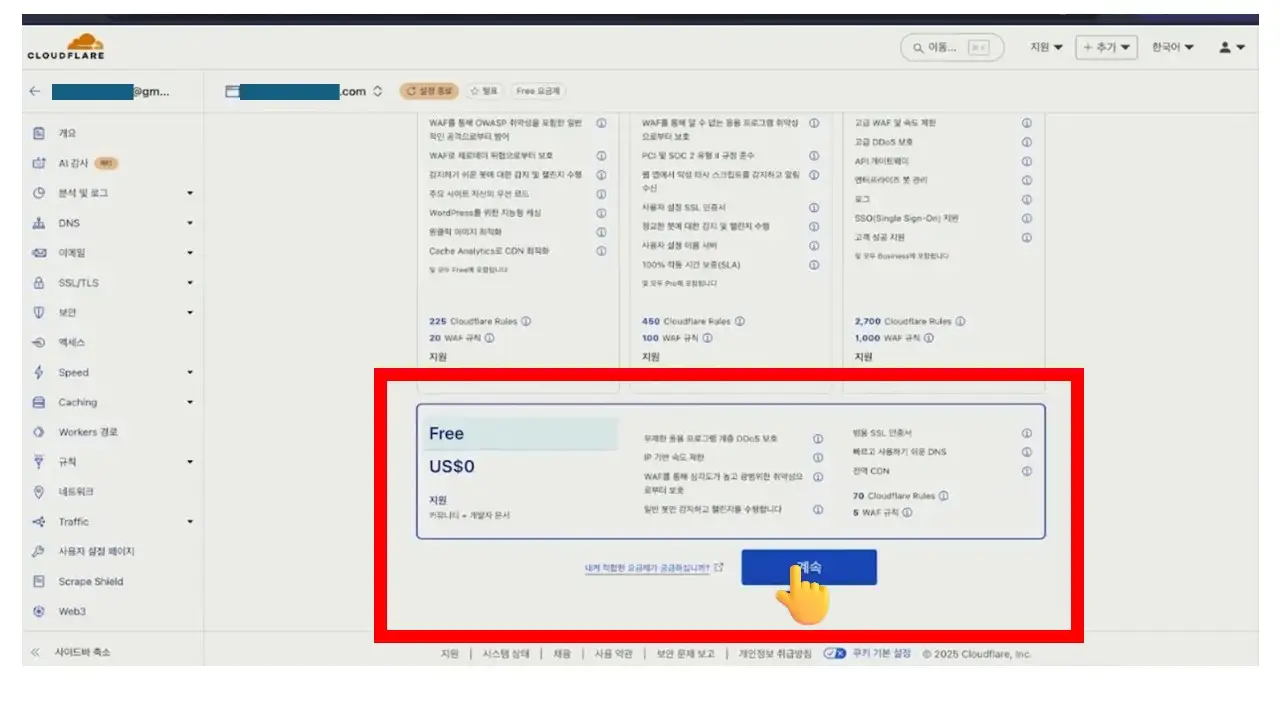Click info icon next to 225 Cloudflare Rules

coord(526,322)
